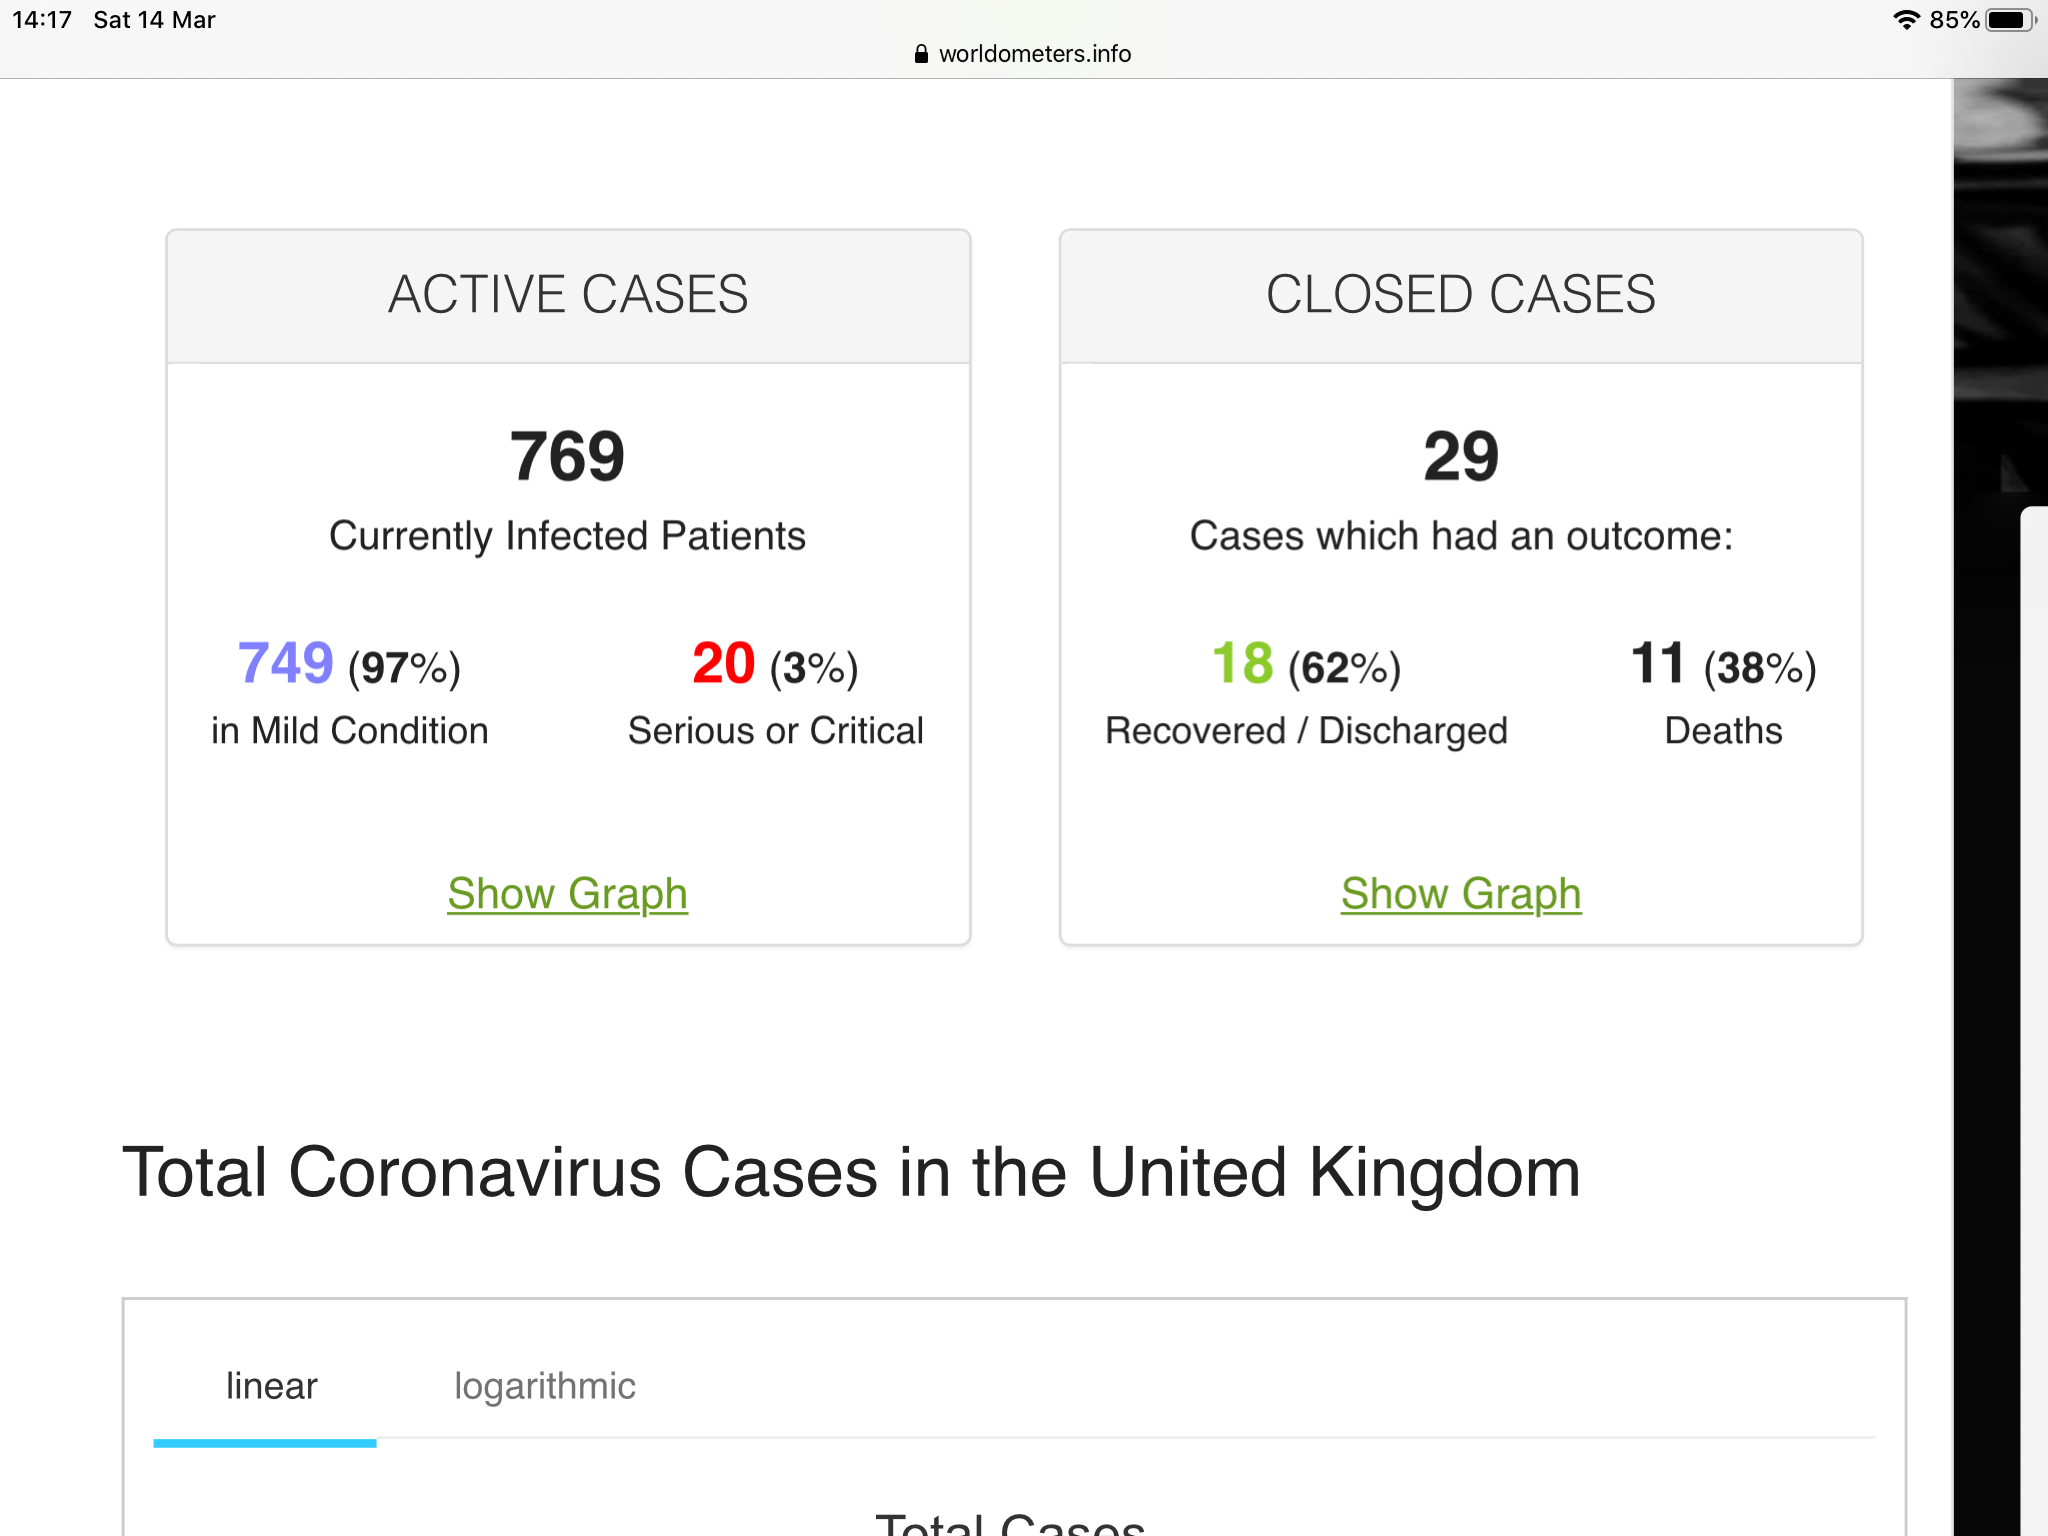Tap the battery indicator icon
Image resolution: width=2048 pixels, height=1536 pixels.
pyautogui.click(x=2010, y=20)
